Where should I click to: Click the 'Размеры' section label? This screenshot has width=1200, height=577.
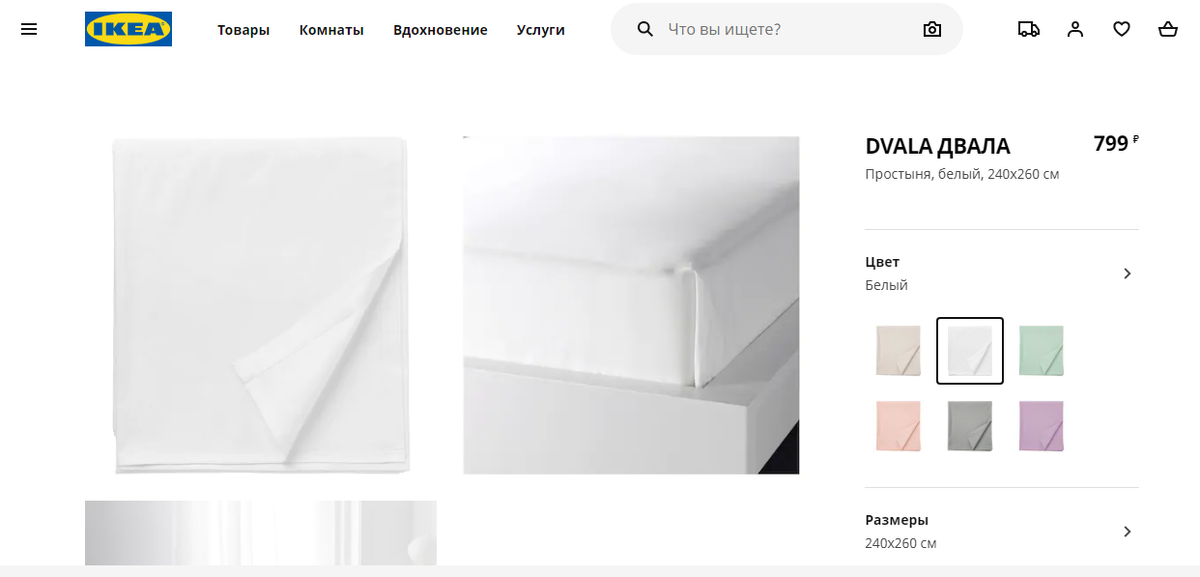click(x=896, y=520)
